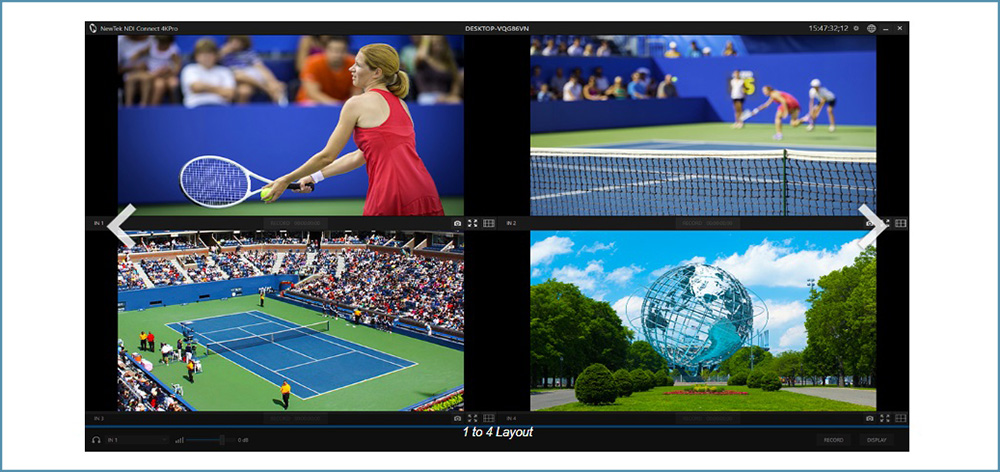Image resolution: width=1000 pixels, height=472 pixels.
Task: Make the IN 1 viewport fullscreen
Action: (x=473, y=223)
